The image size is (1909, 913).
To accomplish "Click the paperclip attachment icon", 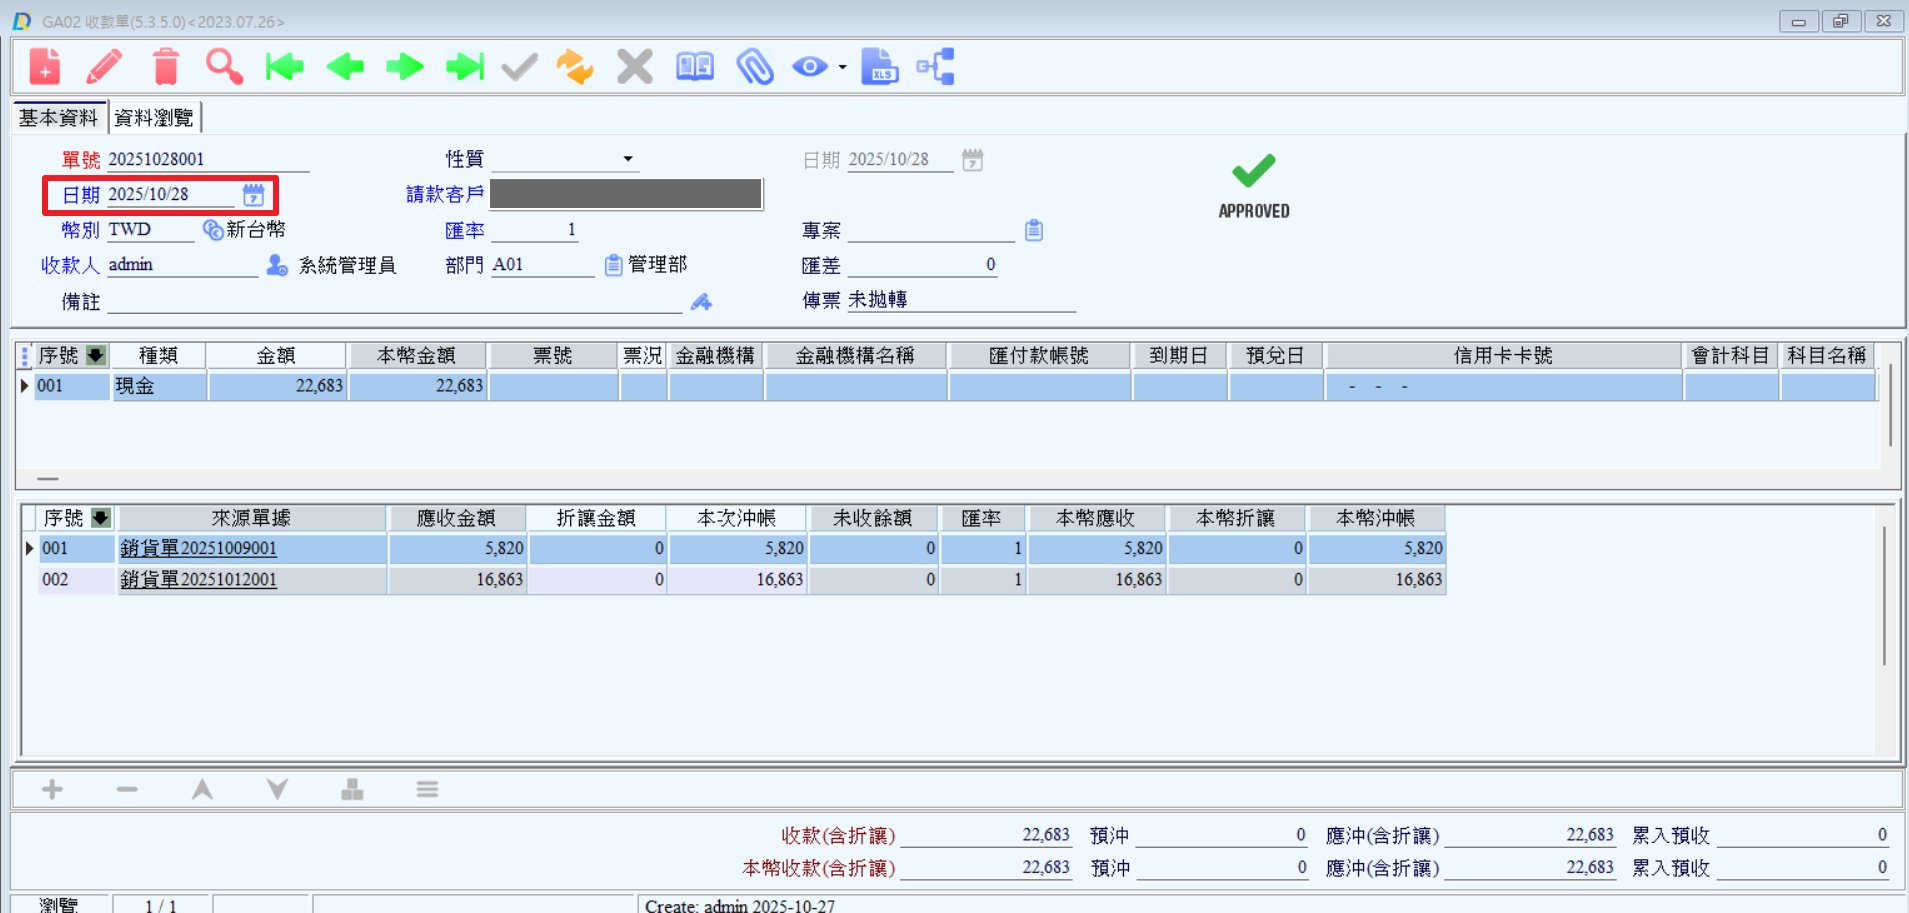I will tap(755, 67).
